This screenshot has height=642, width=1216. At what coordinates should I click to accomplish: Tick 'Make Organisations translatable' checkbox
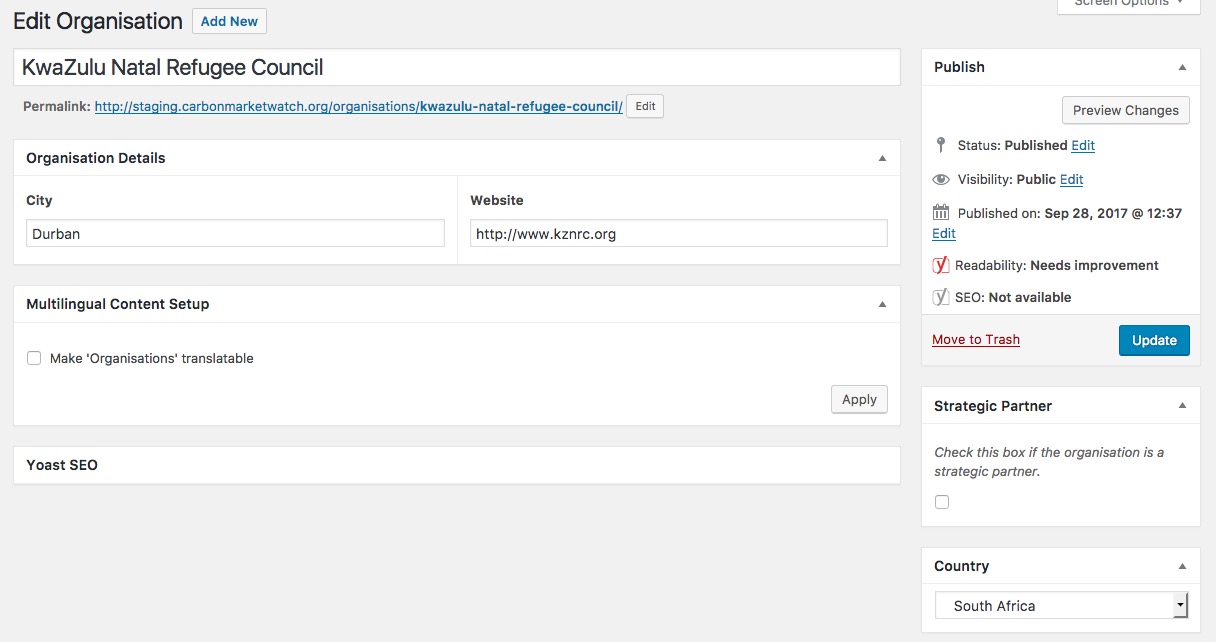tap(34, 358)
